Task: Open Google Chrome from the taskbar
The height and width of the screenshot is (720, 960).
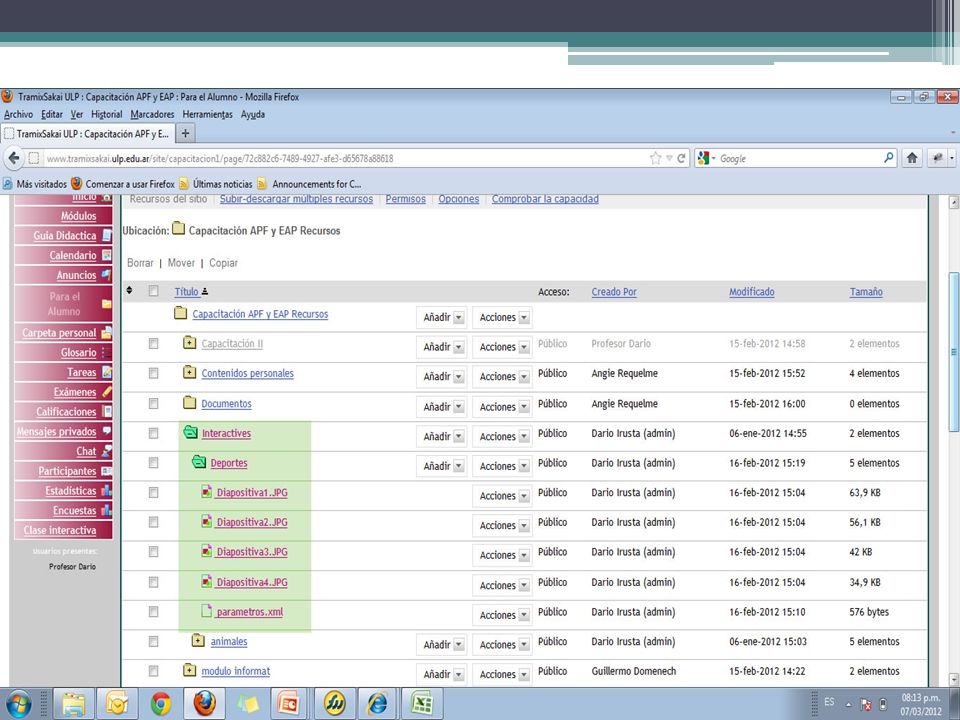Action: (160, 704)
